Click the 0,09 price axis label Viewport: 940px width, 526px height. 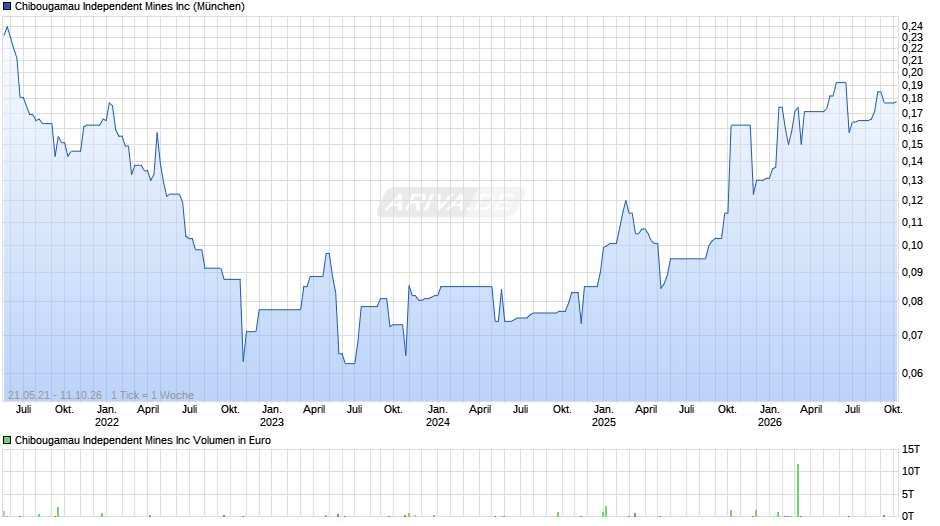pos(912,272)
